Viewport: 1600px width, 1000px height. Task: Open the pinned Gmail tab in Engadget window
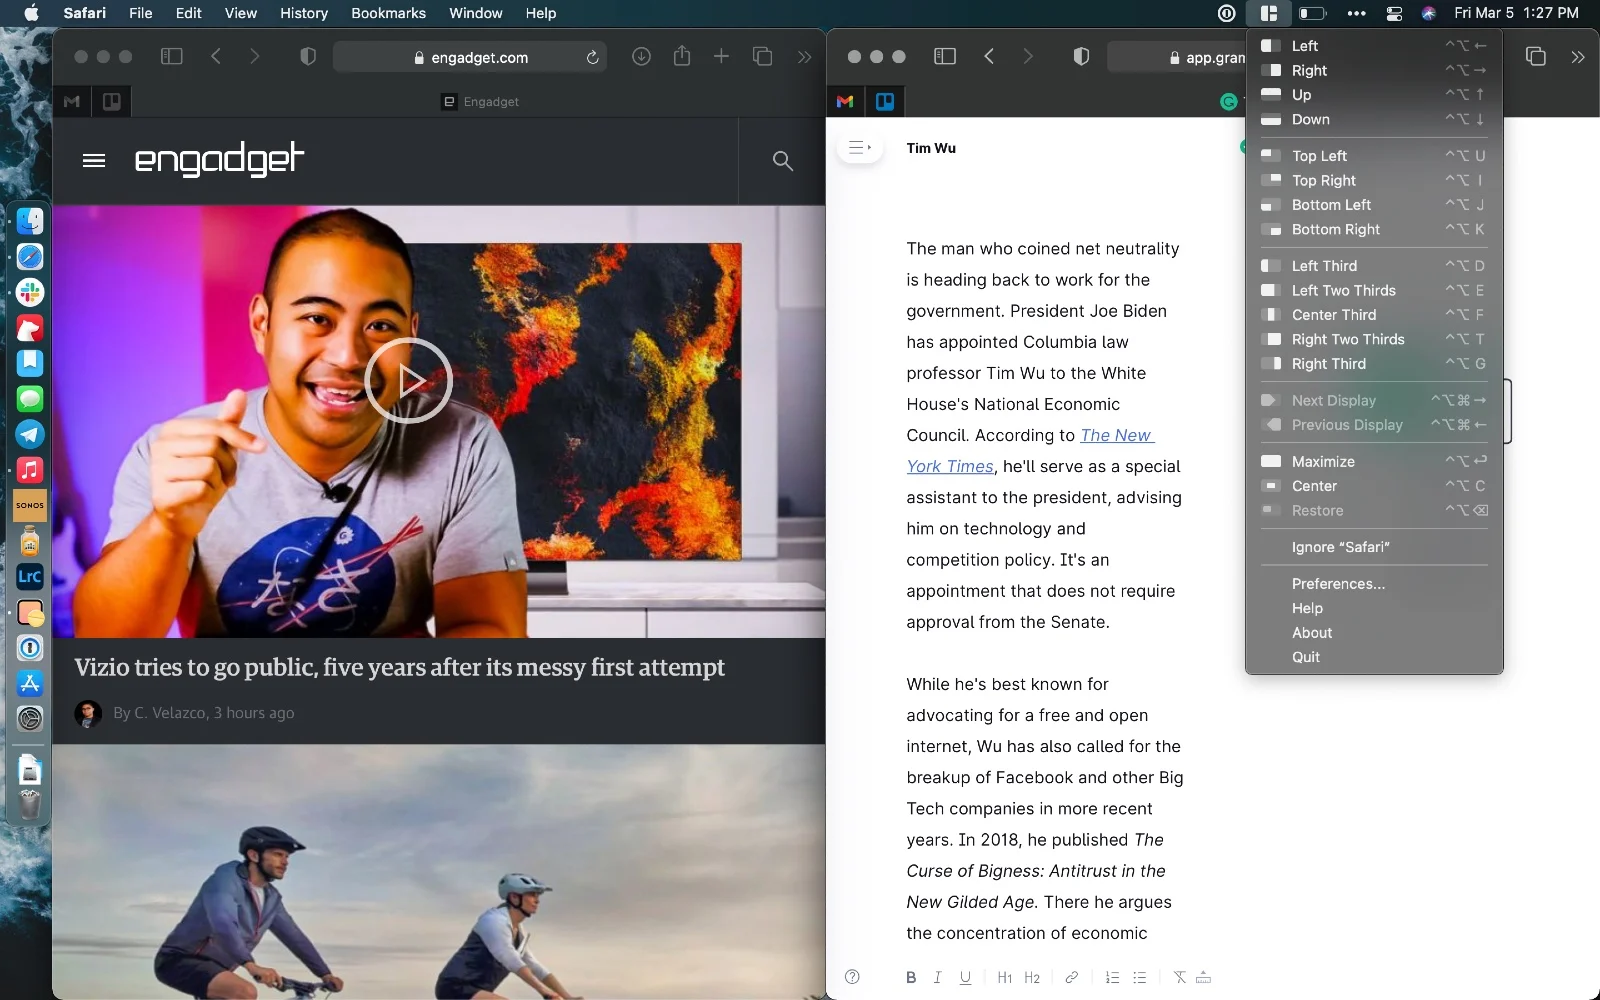pos(72,101)
